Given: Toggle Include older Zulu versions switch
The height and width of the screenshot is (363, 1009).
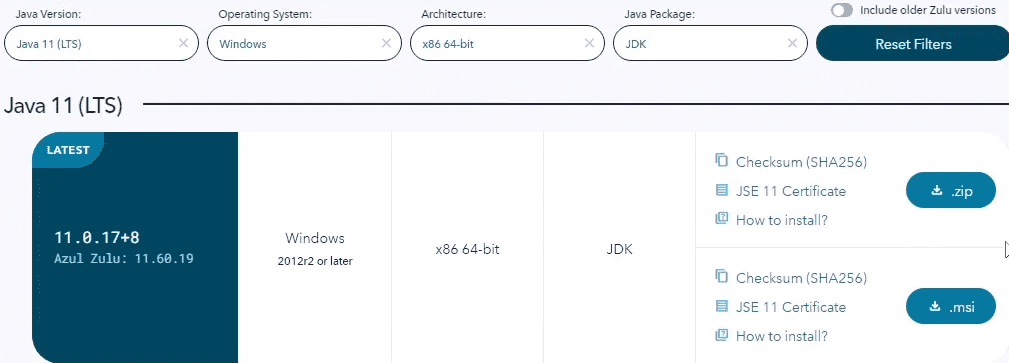Looking at the screenshot, I should pyautogui.click(x=842, y=10).
